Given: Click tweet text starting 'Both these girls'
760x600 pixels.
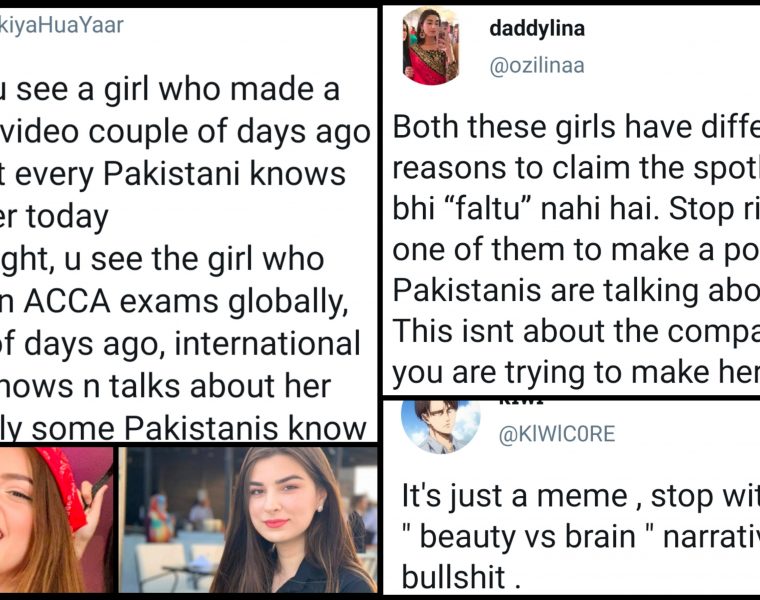Looking at the screenshot, I should 576,126.
